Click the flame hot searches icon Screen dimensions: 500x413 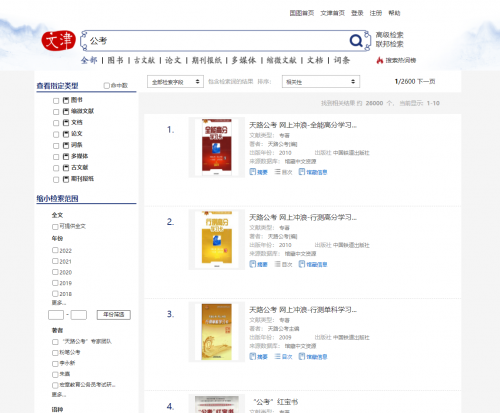[x=380, y=60]
